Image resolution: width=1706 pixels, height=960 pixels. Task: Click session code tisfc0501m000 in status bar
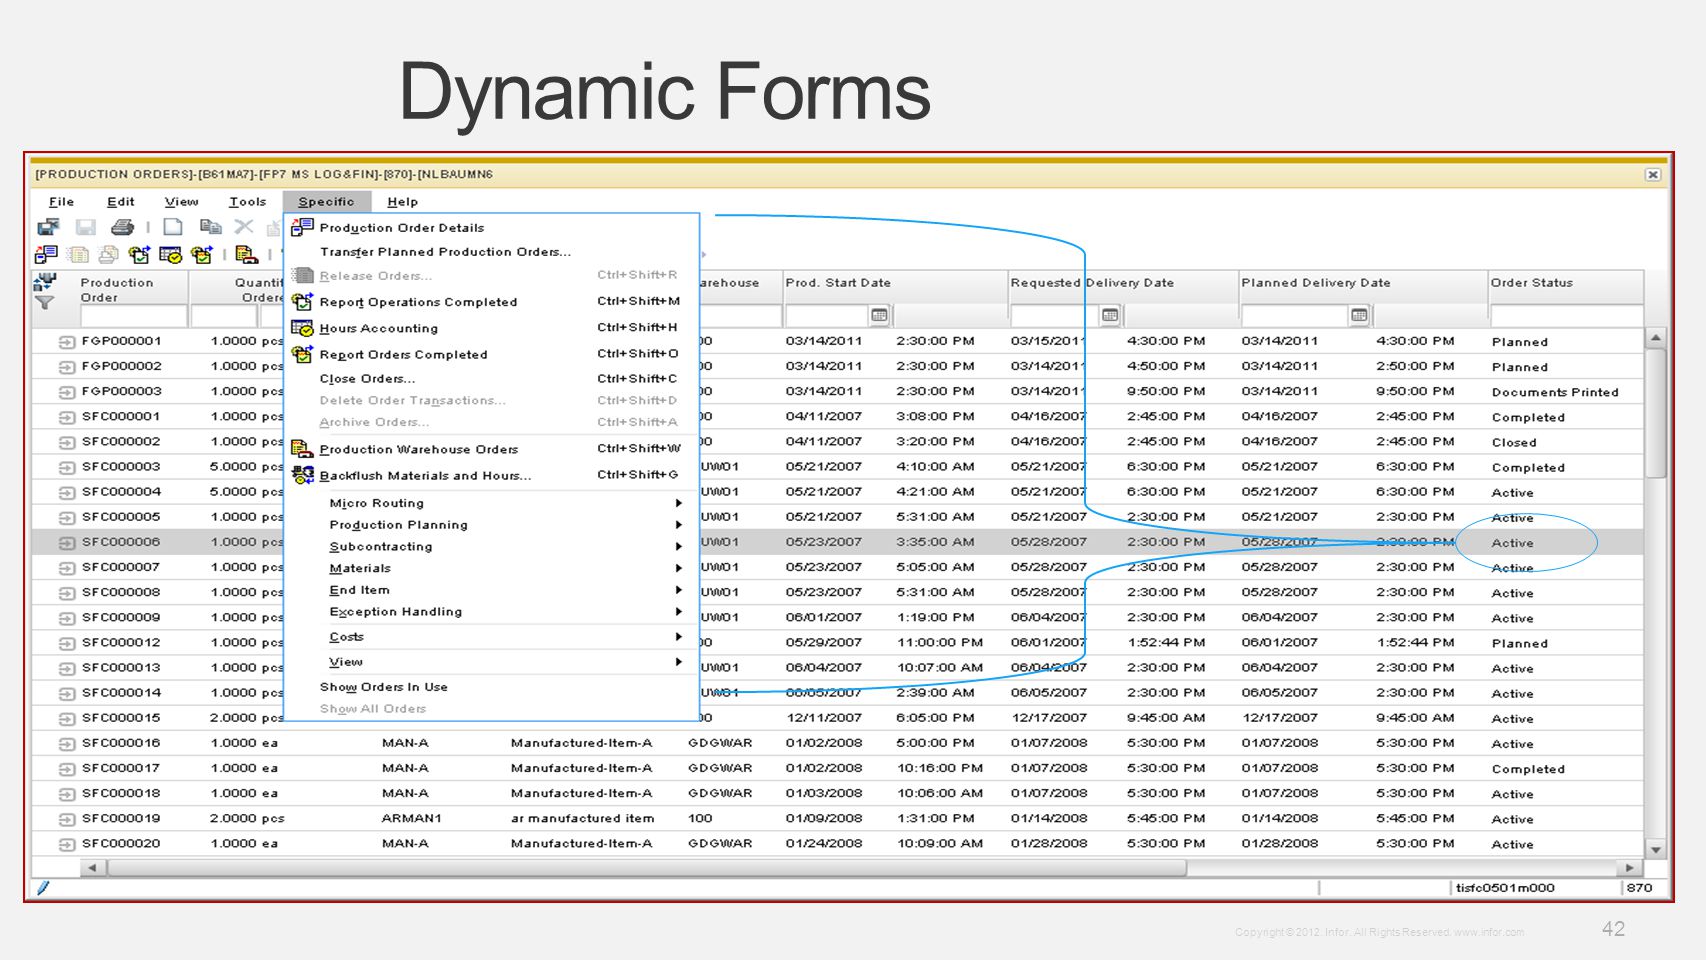1505,888
